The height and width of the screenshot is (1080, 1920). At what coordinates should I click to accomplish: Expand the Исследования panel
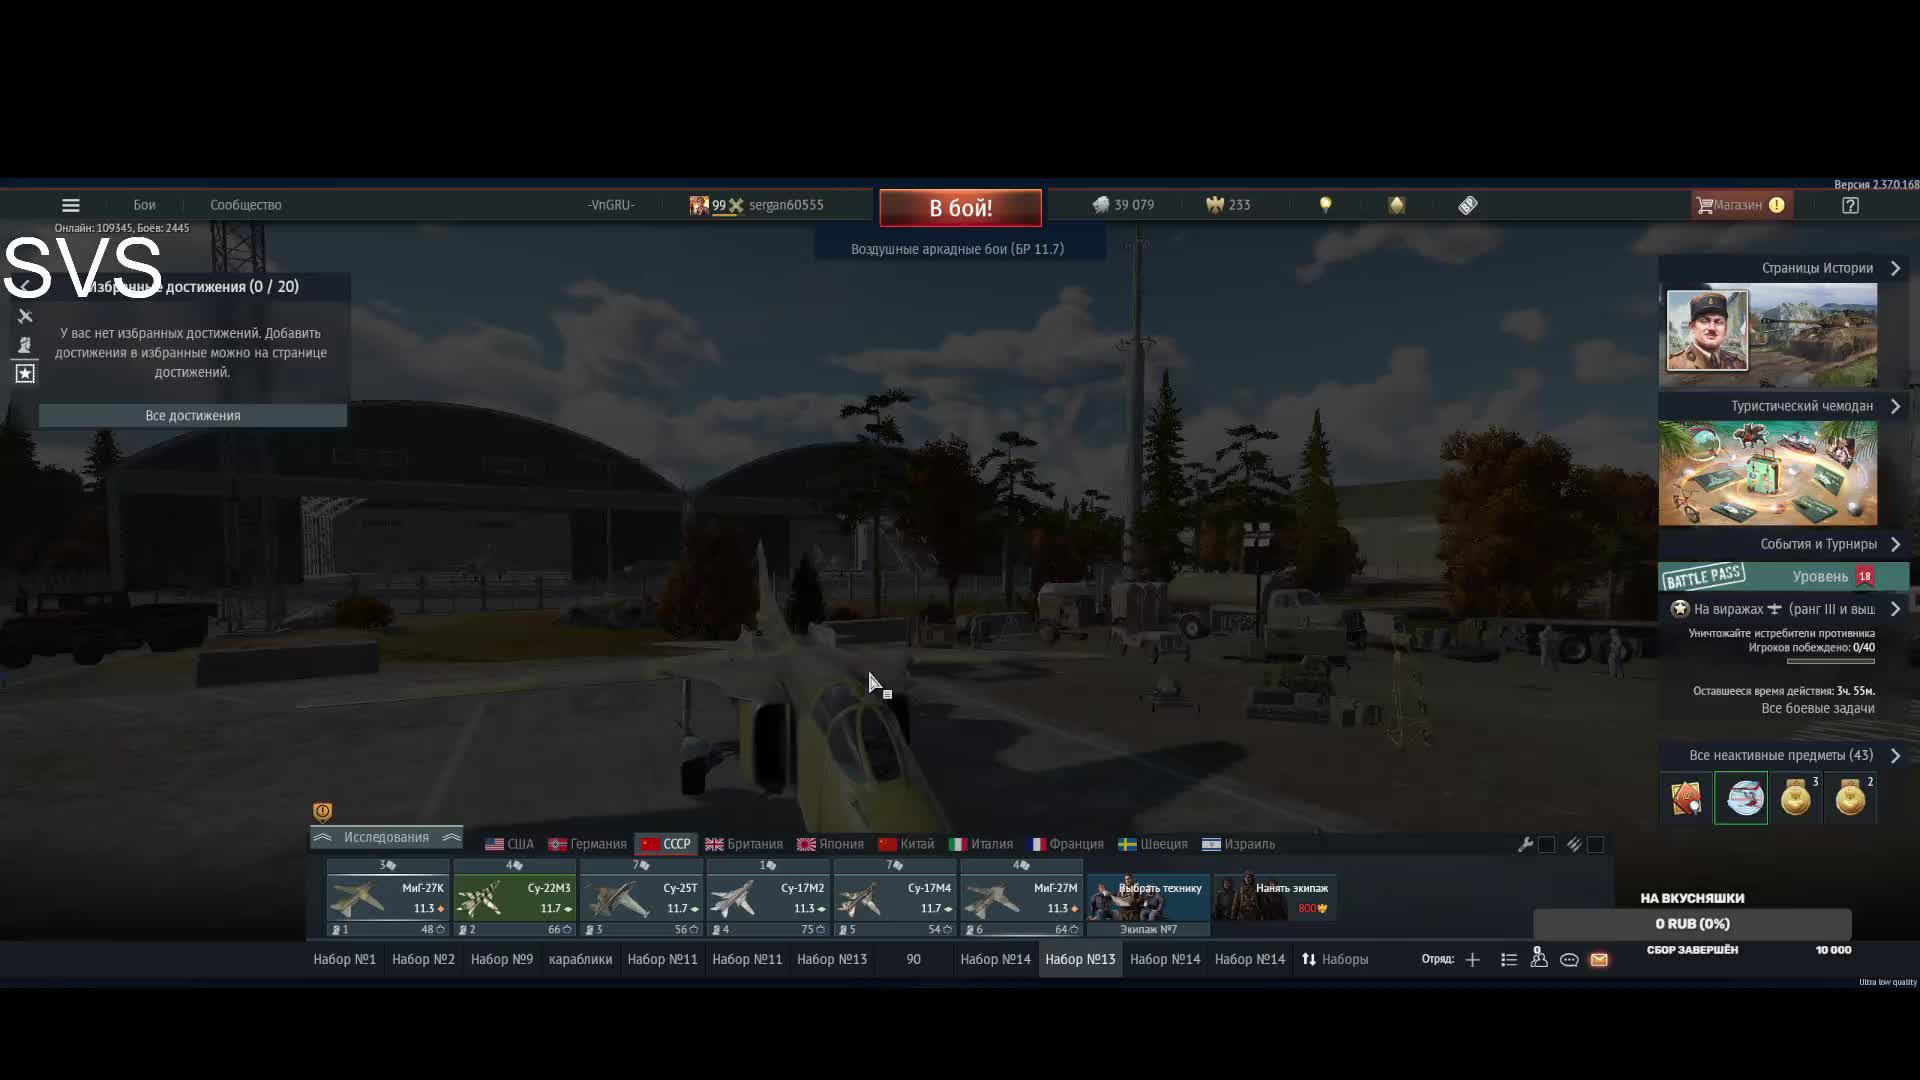tap(386, 838)
